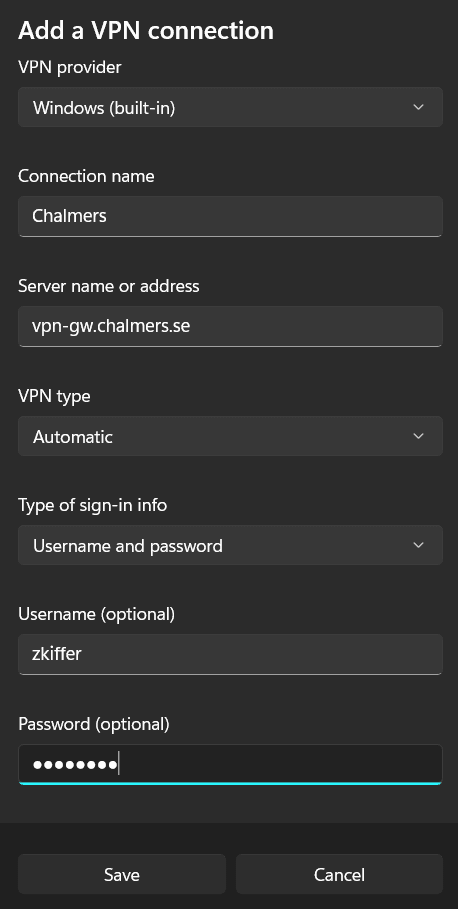Click the Server name or address label

108,286
